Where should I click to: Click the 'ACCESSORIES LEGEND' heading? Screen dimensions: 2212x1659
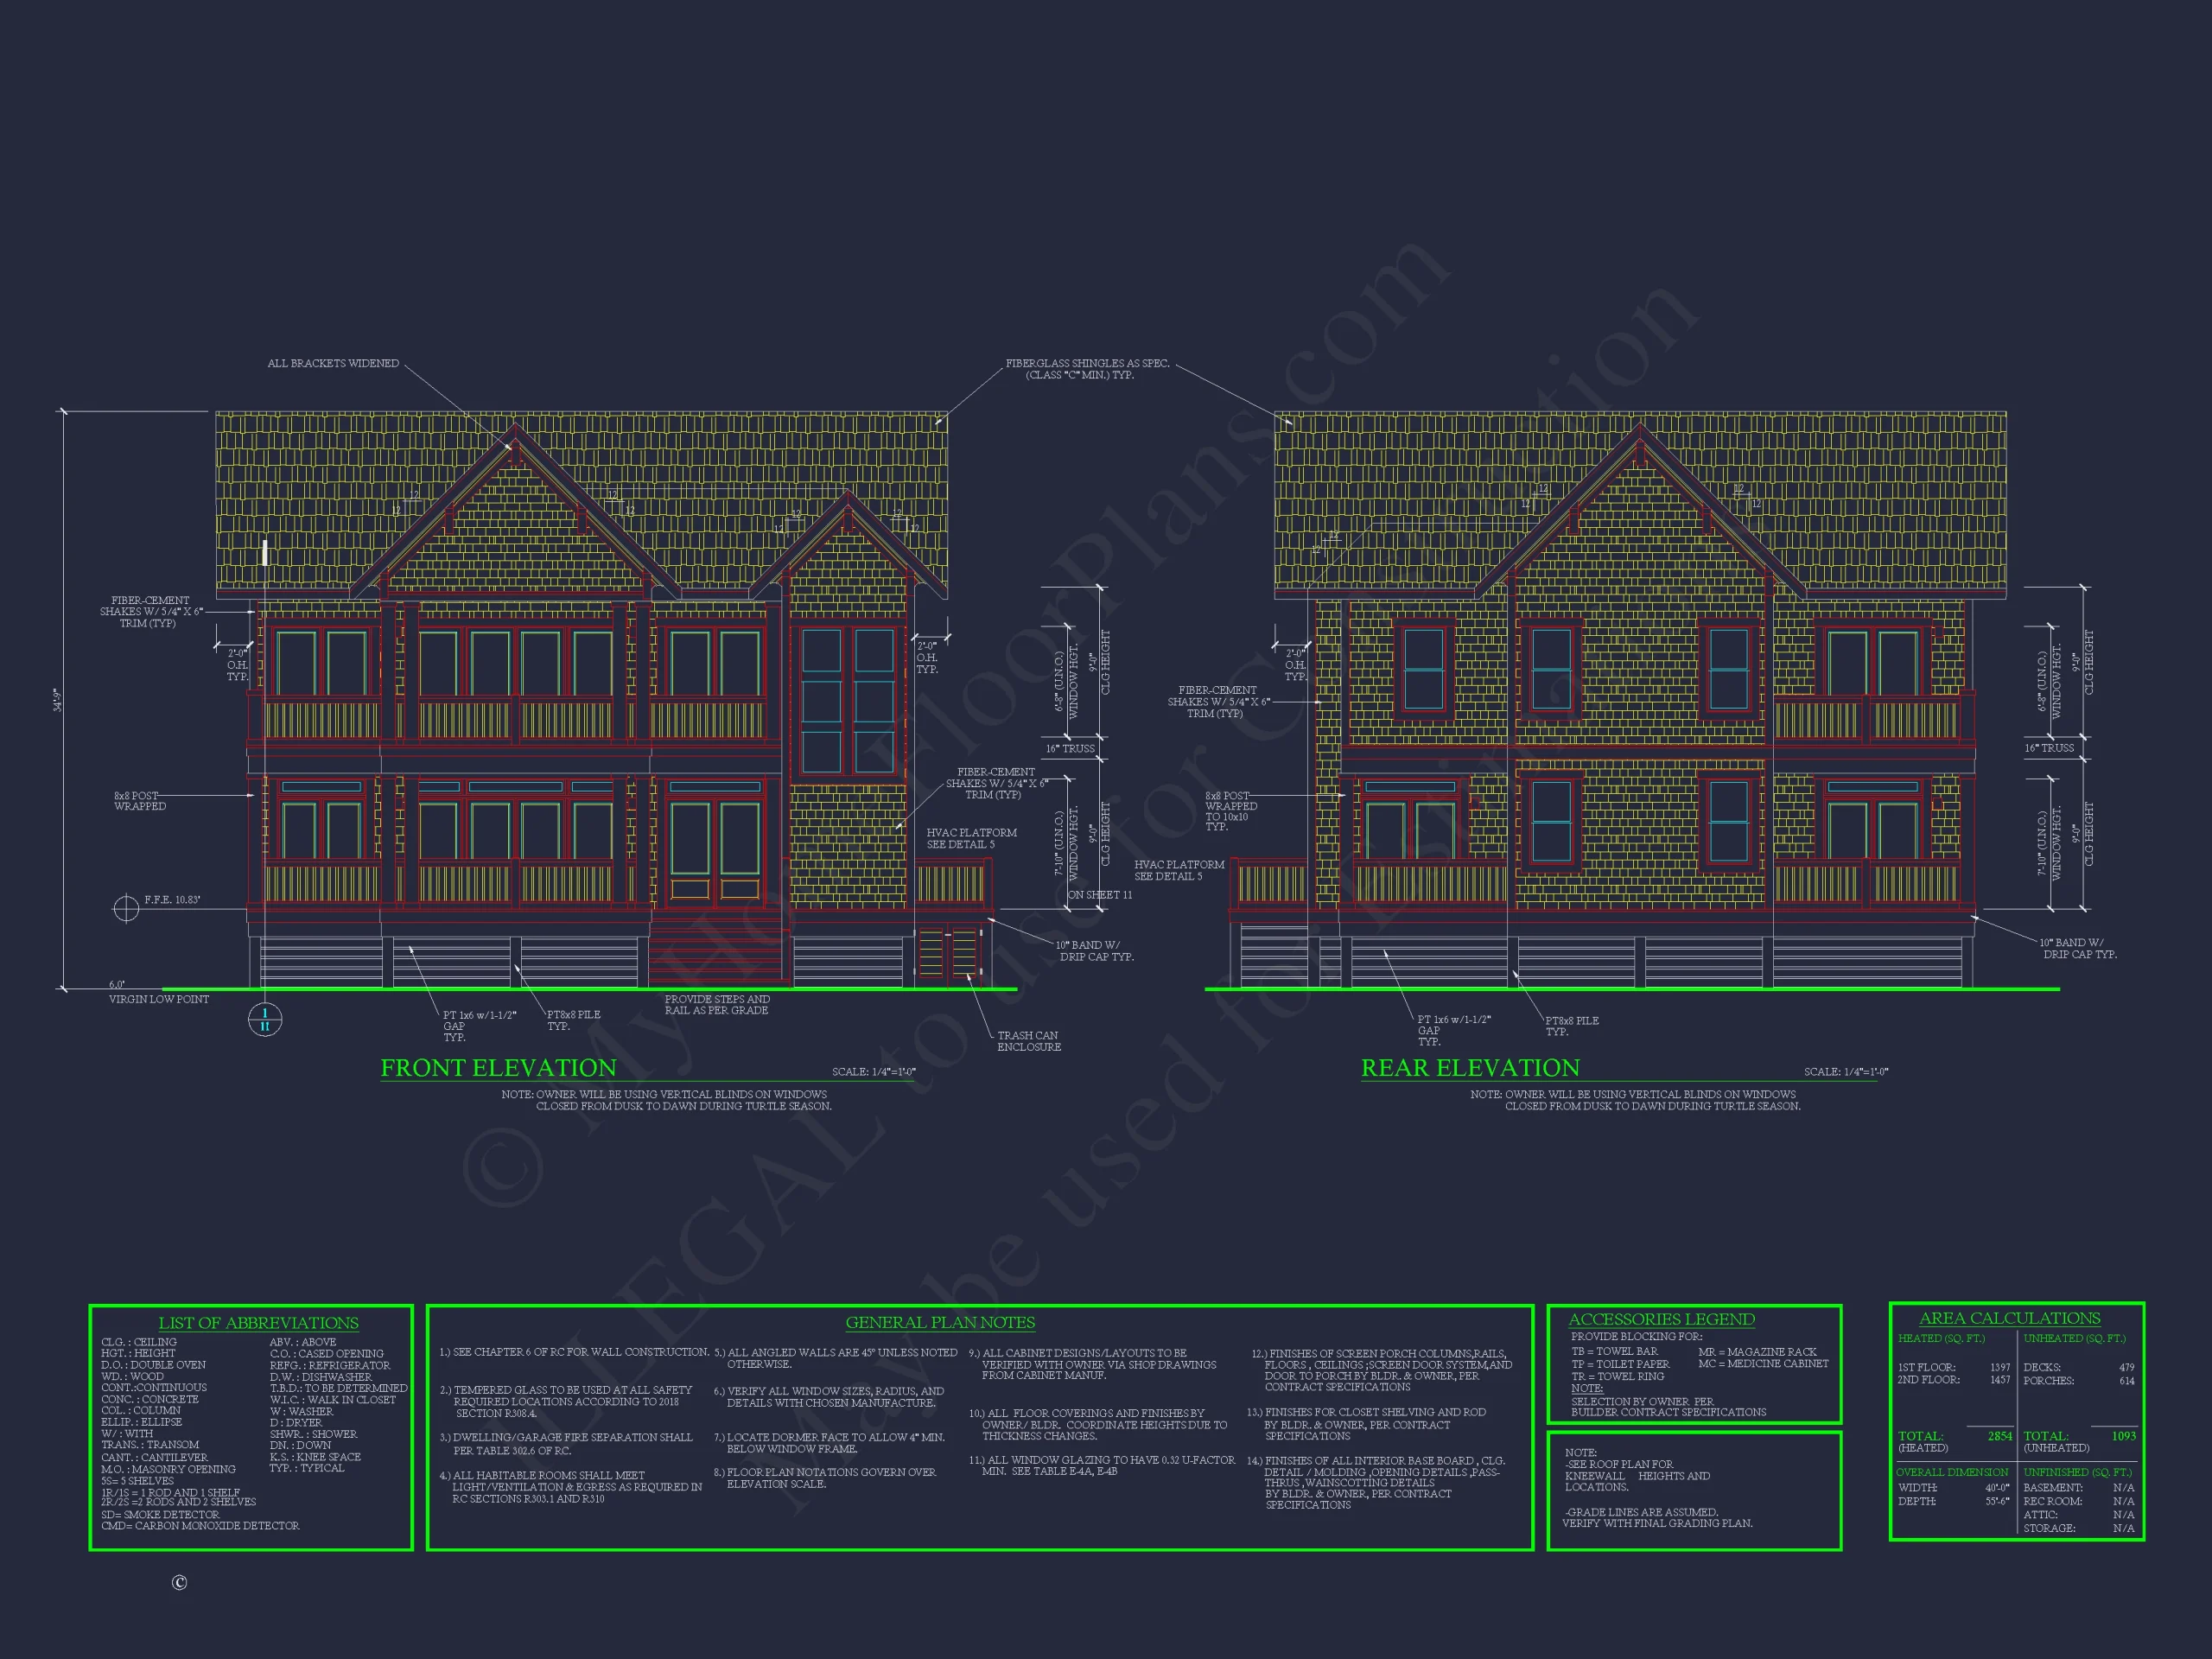click(1661, 1319)
